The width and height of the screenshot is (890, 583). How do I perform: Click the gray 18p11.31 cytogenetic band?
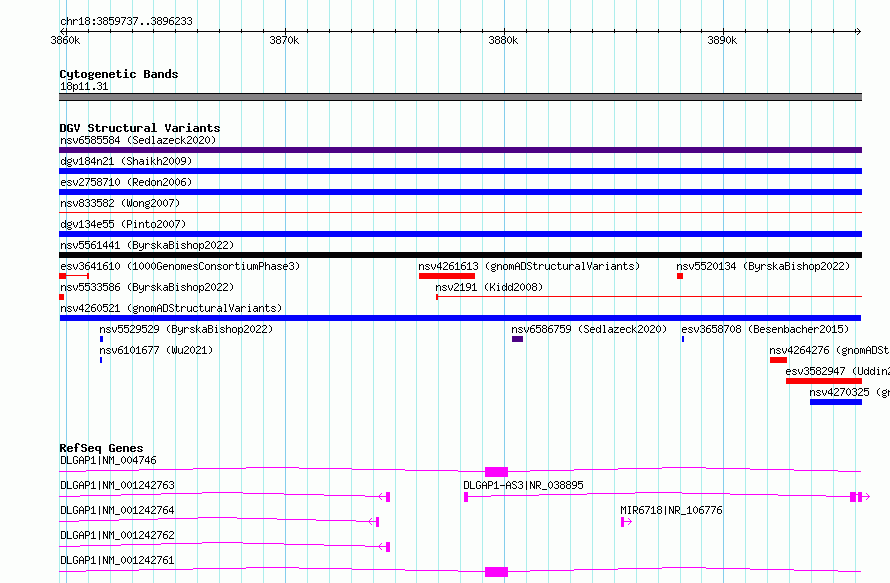point(460,97)
